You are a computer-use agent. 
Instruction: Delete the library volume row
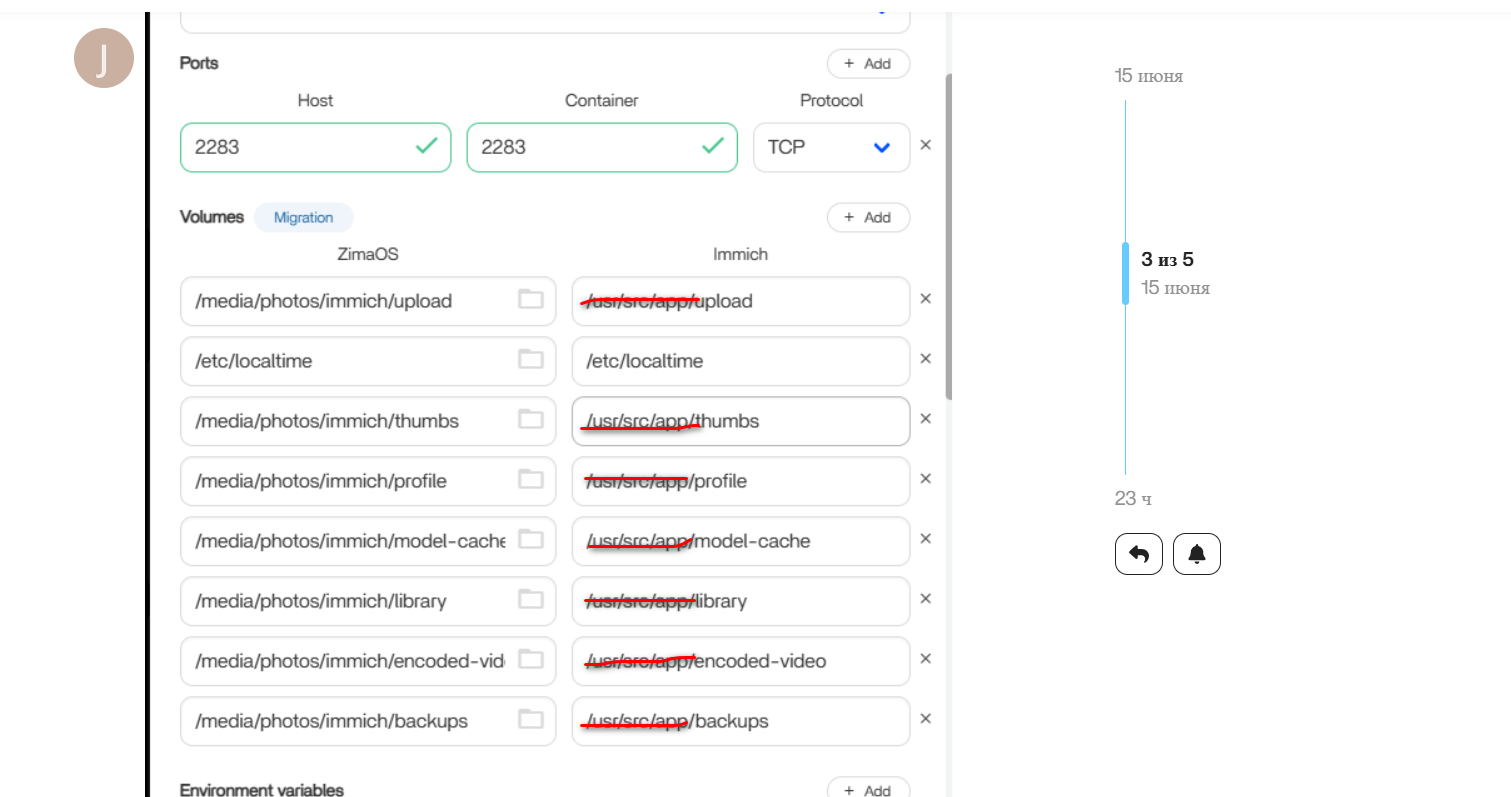coord(925,599)
